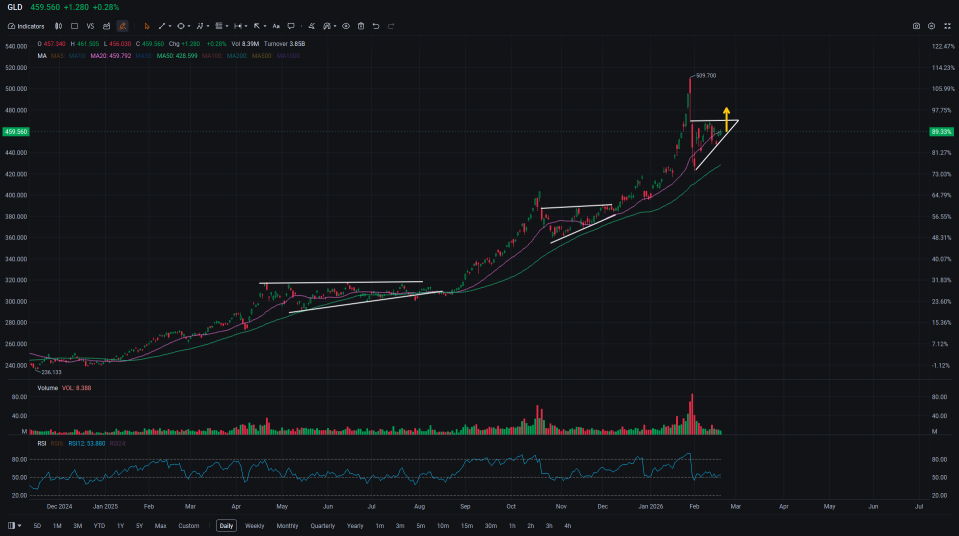Image resolution: width=959 pixels, height=536 pixels.
Task: Expand the magnet tool dropdown arrow
Action: (335, 26)
